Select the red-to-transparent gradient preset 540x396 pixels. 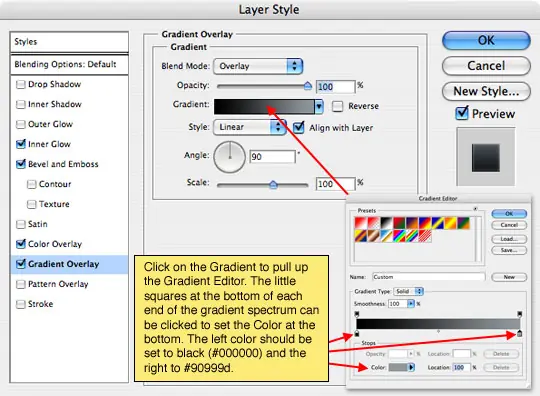coord(374,223)
